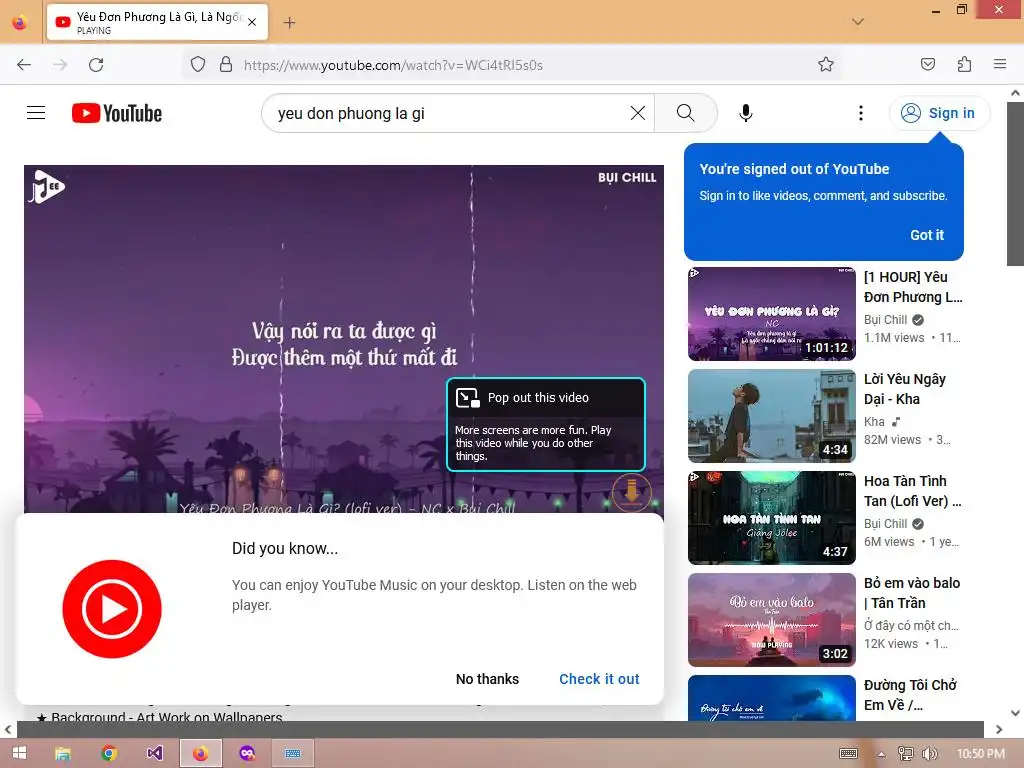Open Bỏ em vào balo thumbnail
The height and width of the screenshot is (768, 1024).
tap(772, 620)
